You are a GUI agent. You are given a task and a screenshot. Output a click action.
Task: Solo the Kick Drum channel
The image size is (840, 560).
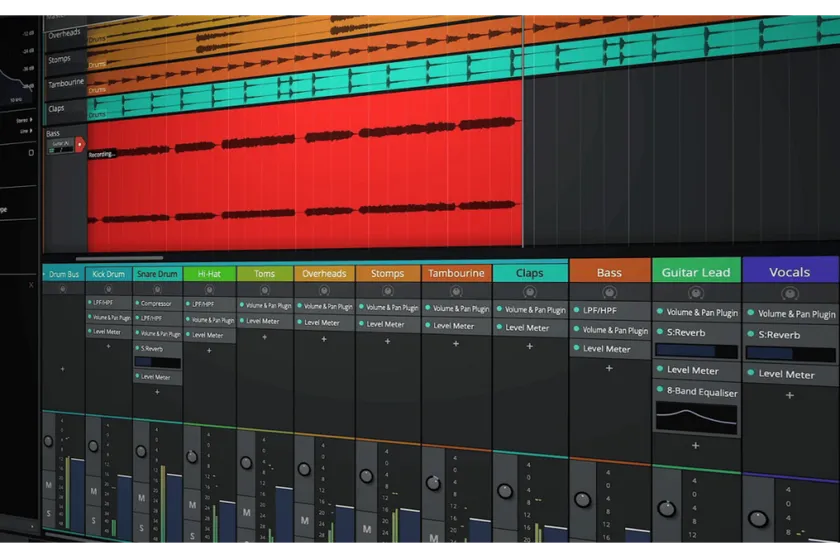pos(94,520)
